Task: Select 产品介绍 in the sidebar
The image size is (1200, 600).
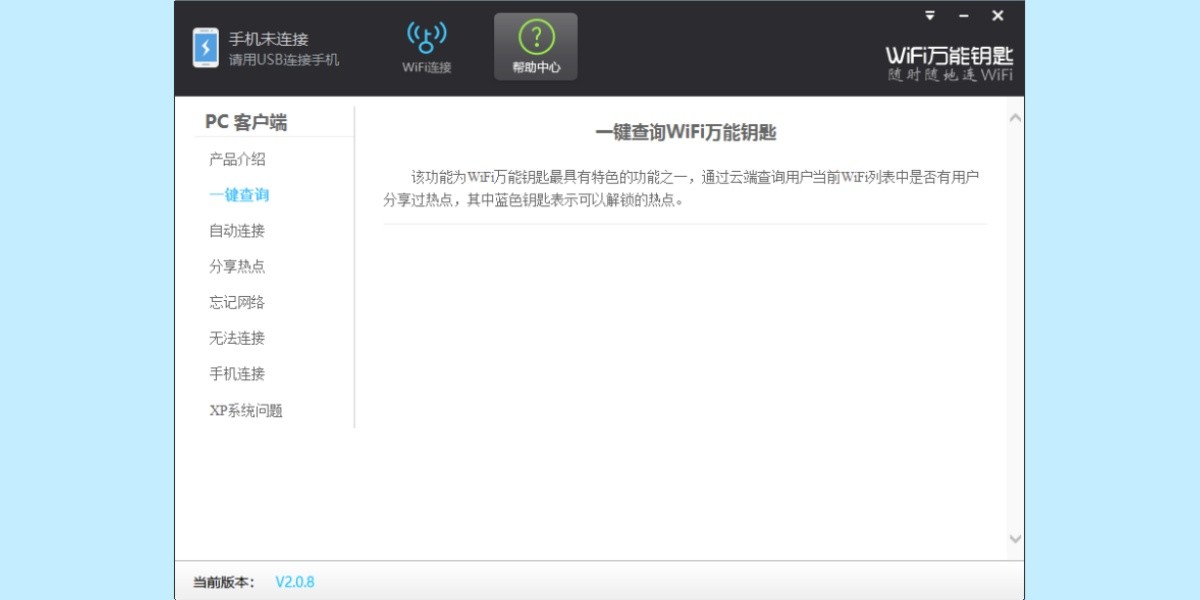Action: (237, 159)
